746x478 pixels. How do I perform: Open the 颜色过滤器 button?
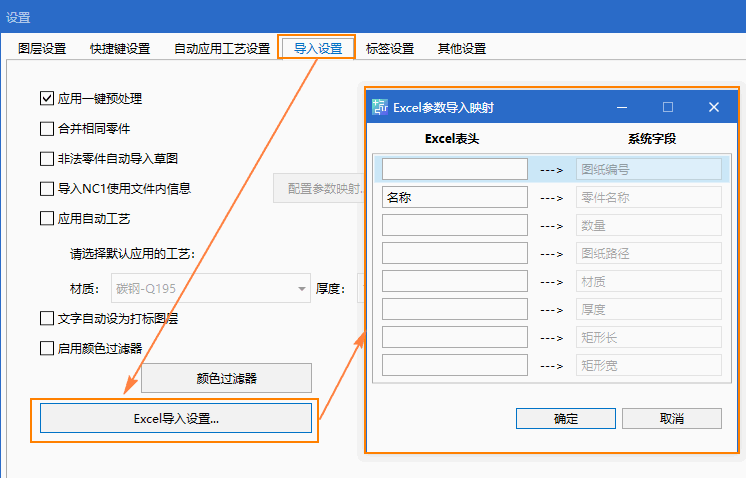[x=226, y=378]
